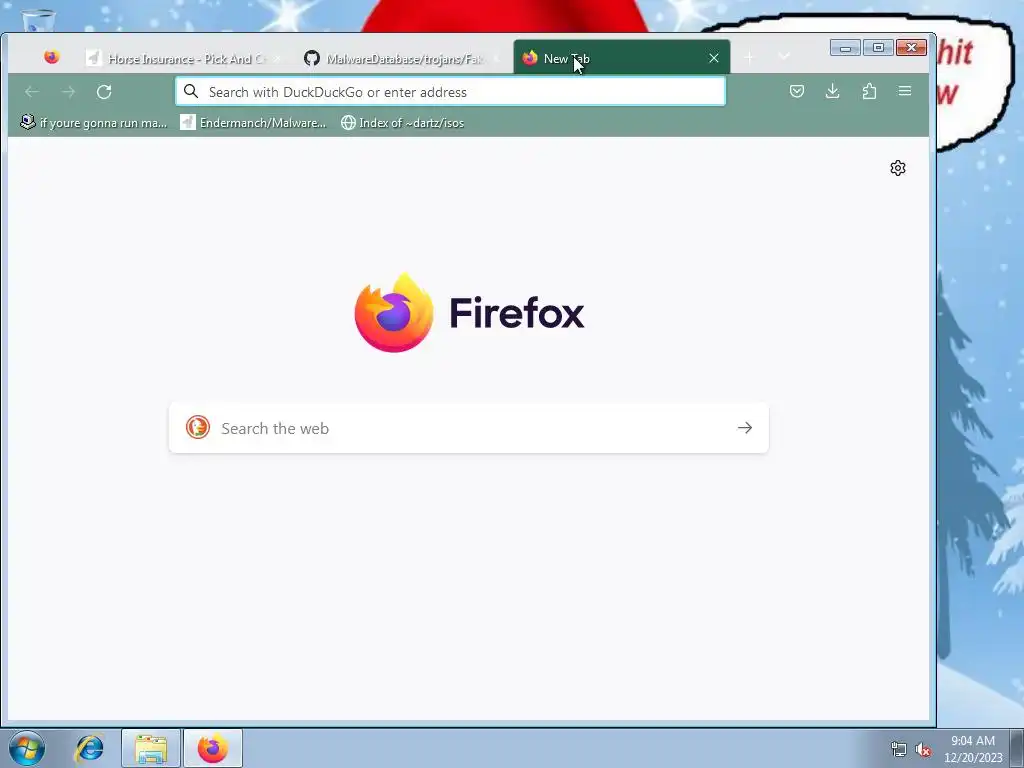Open Index of ~dartz/isos bookmark
Screen dimensions: 1024x768
[x=402, y=123]
